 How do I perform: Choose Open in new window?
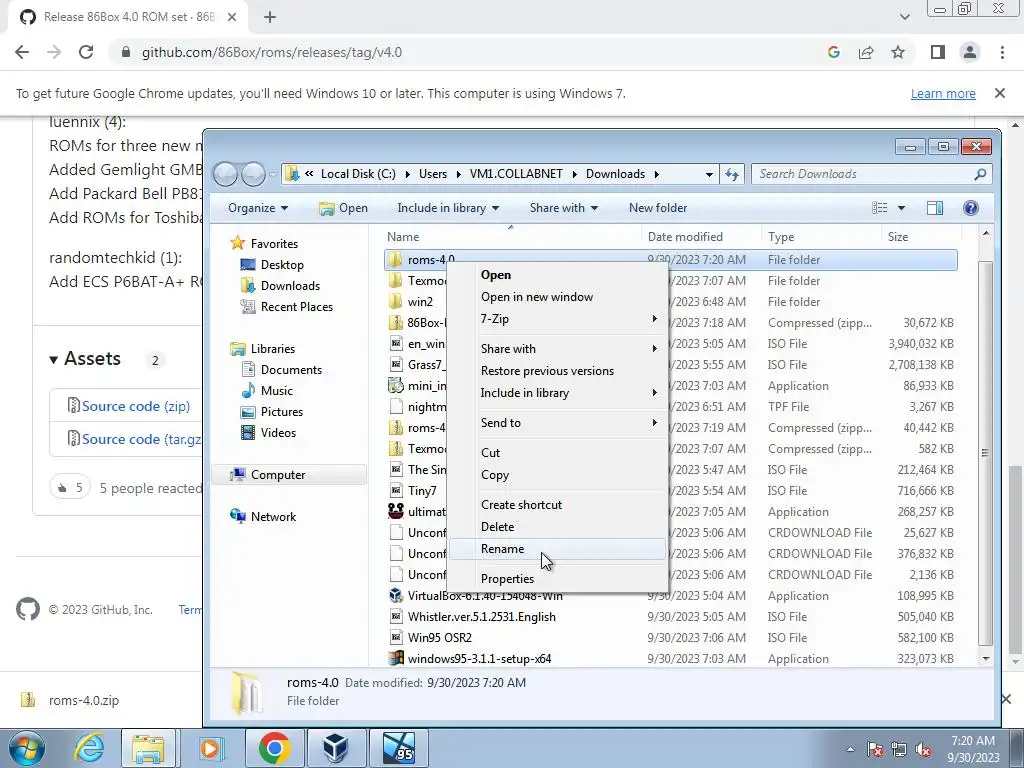(557, 296)
